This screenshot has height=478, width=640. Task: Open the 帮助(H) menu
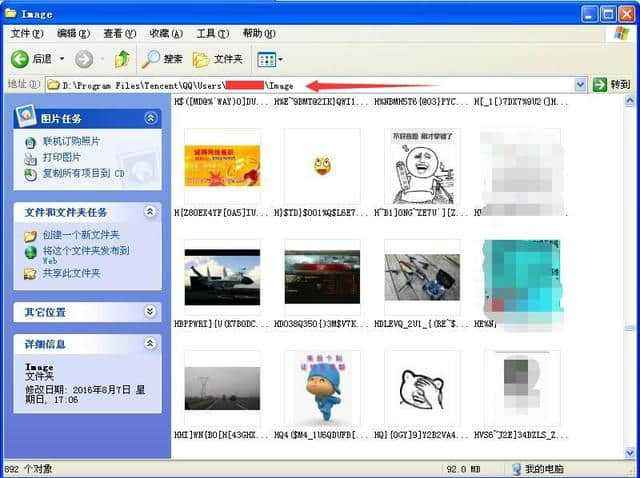[x=259, y=33]
